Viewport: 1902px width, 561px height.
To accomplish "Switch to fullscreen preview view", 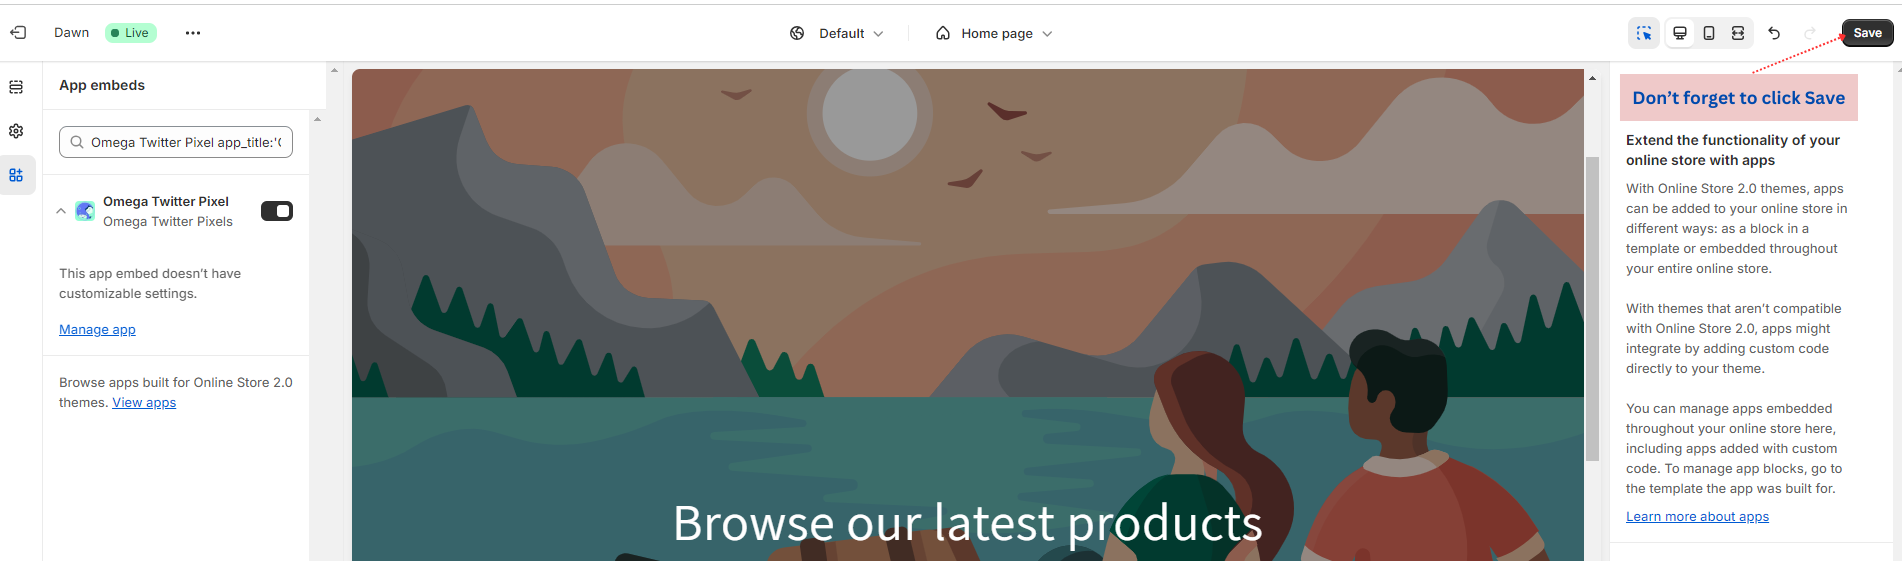I will (1738, 33).
